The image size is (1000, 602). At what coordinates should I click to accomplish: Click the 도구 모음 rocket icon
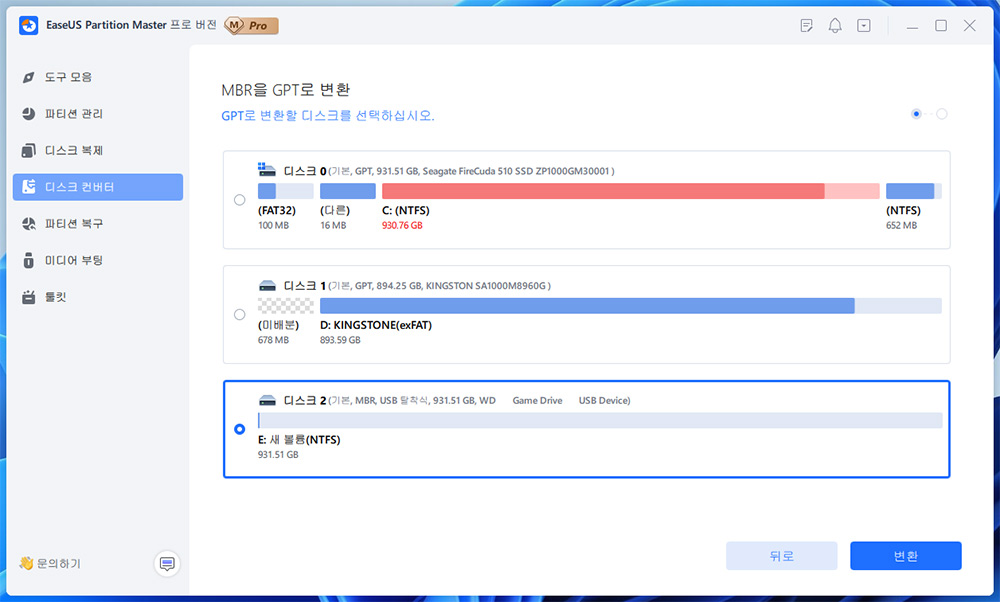[x=28, y=77]
